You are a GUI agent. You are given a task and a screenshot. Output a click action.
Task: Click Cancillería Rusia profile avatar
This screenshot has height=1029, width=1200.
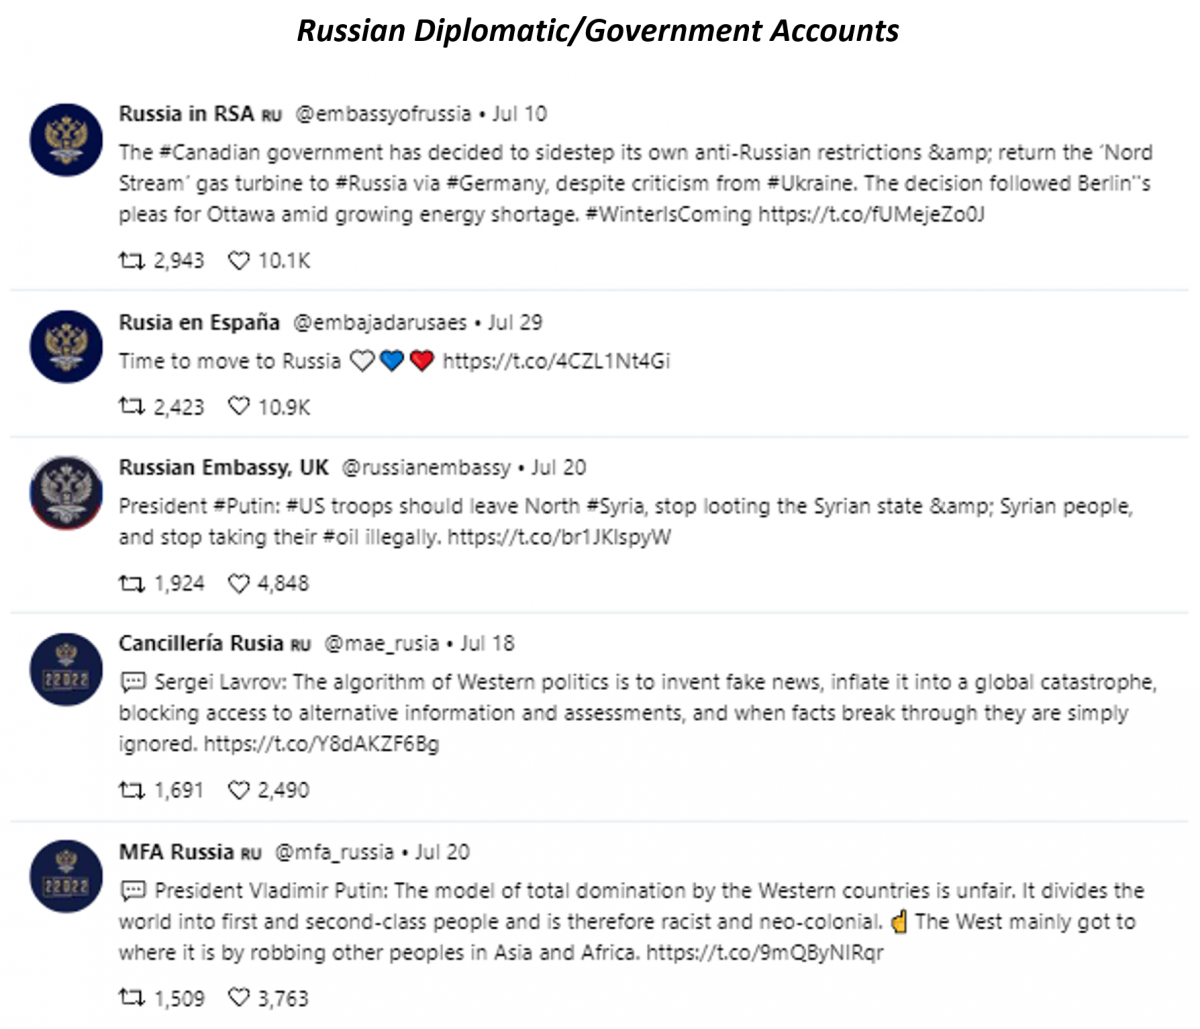(x=66, y=669)
